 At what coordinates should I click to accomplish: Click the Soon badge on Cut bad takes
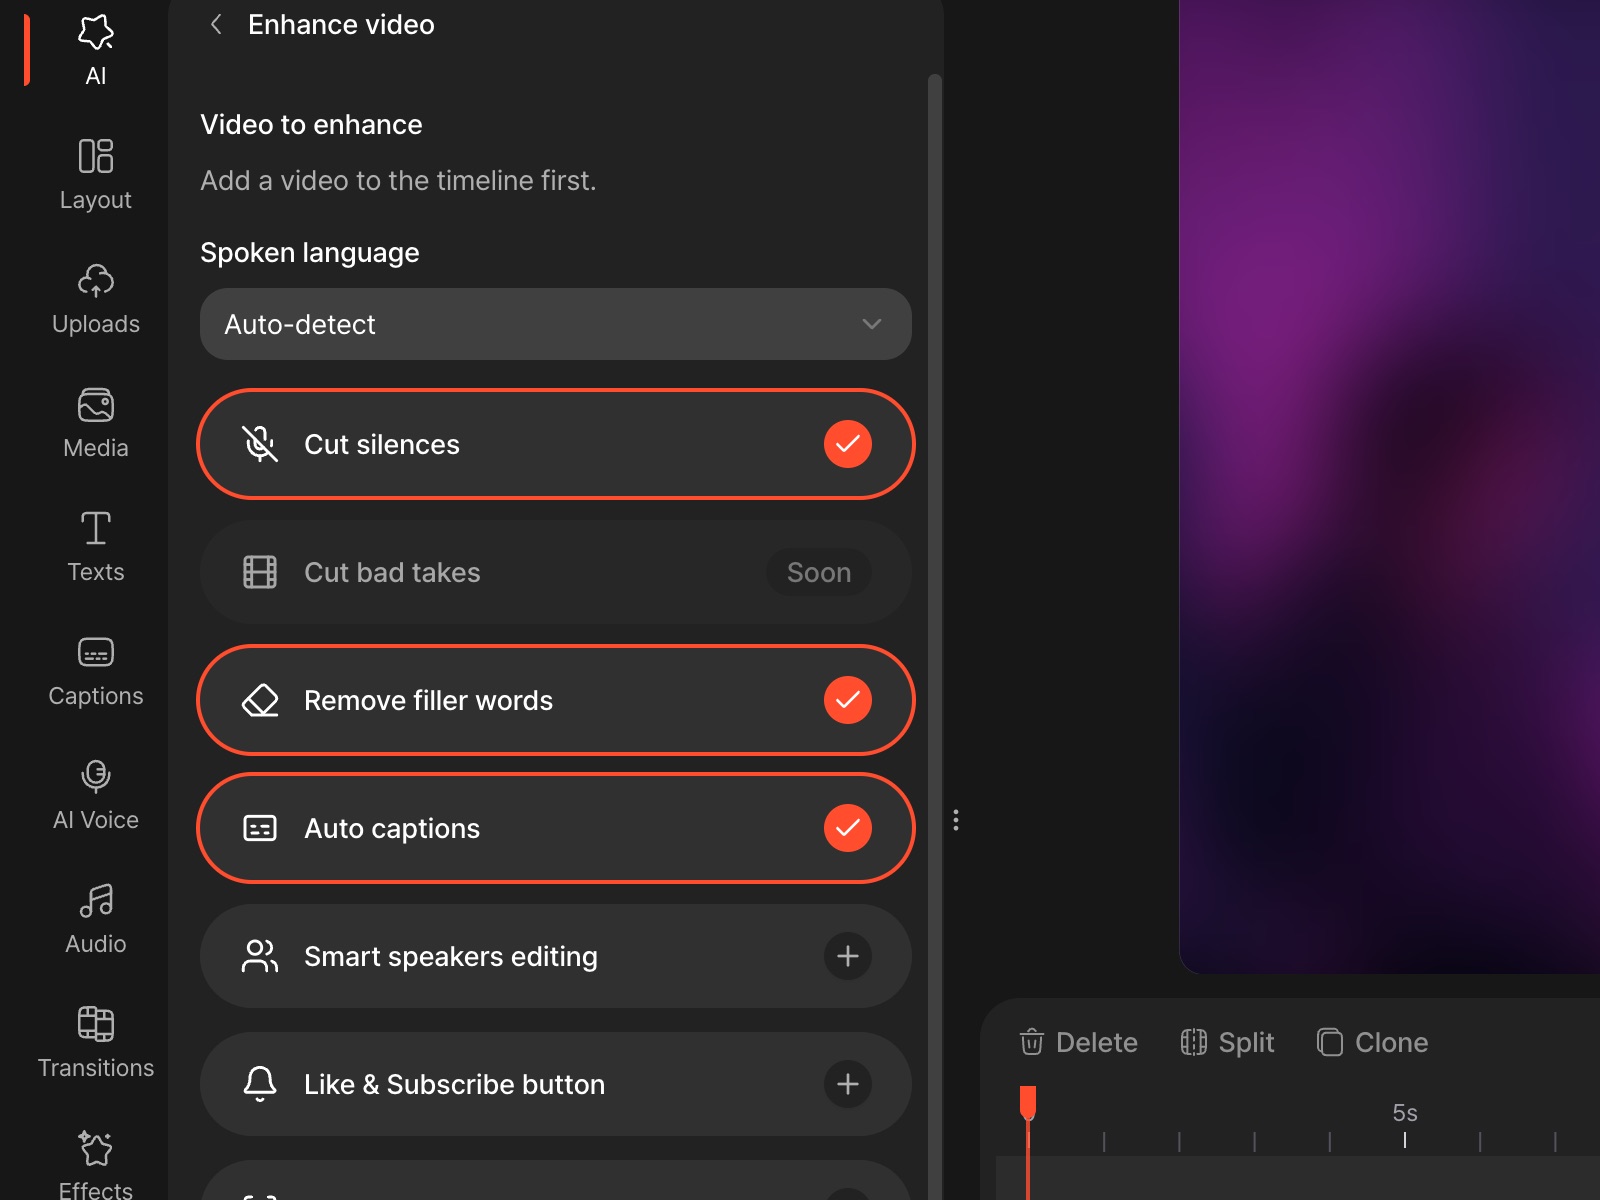819,572
